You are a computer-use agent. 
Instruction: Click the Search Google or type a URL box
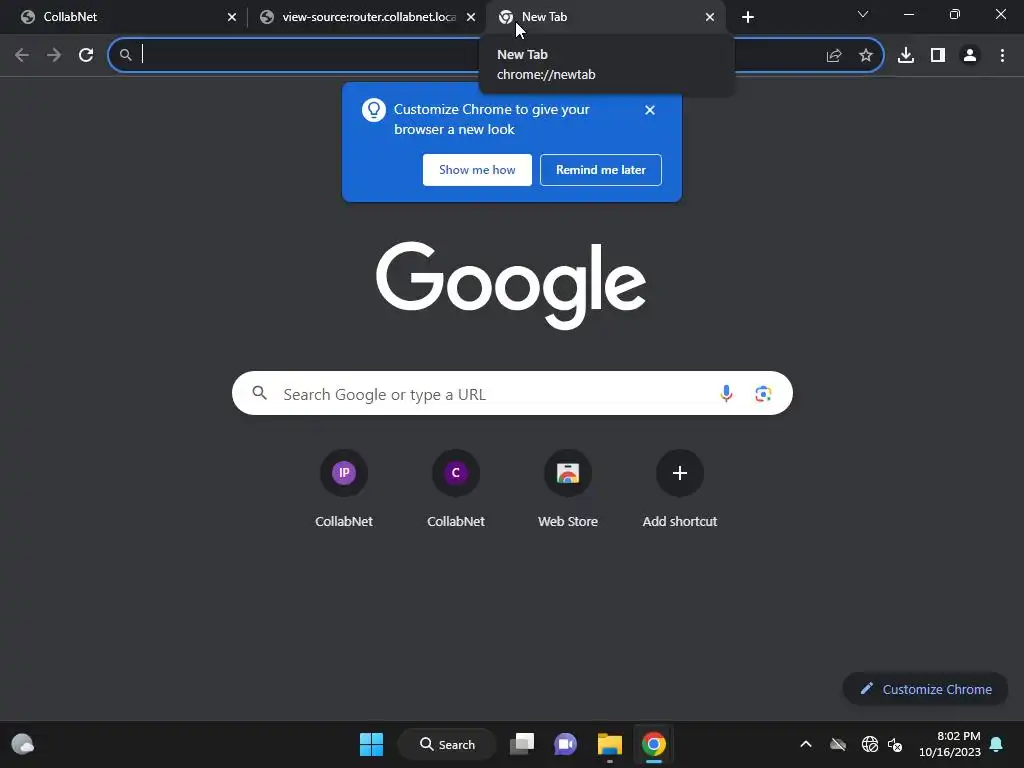tap(512, 394)
